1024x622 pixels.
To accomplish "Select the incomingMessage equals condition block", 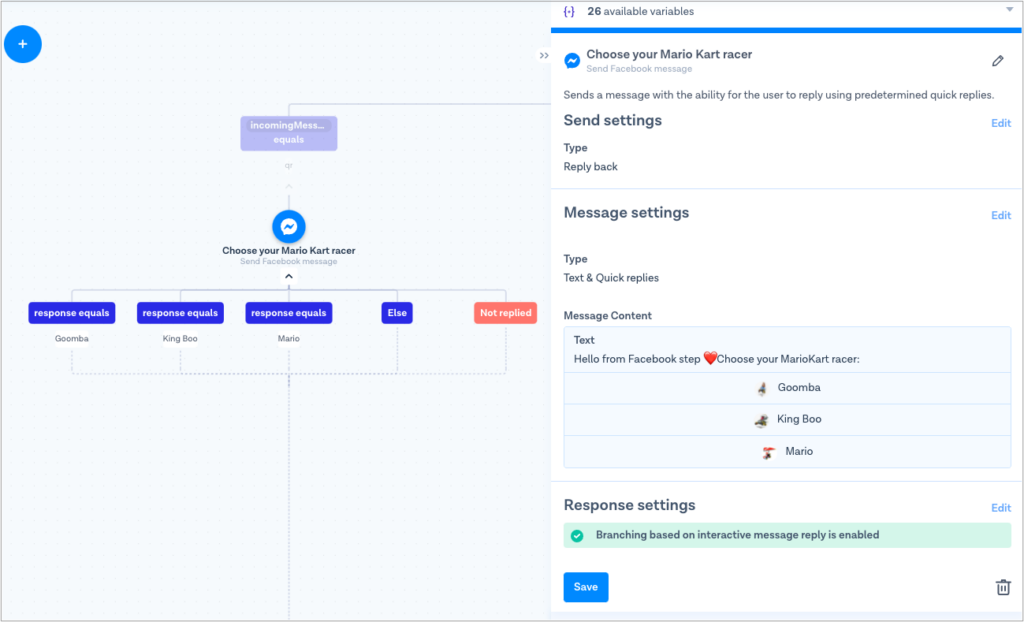I will [288, 132].
